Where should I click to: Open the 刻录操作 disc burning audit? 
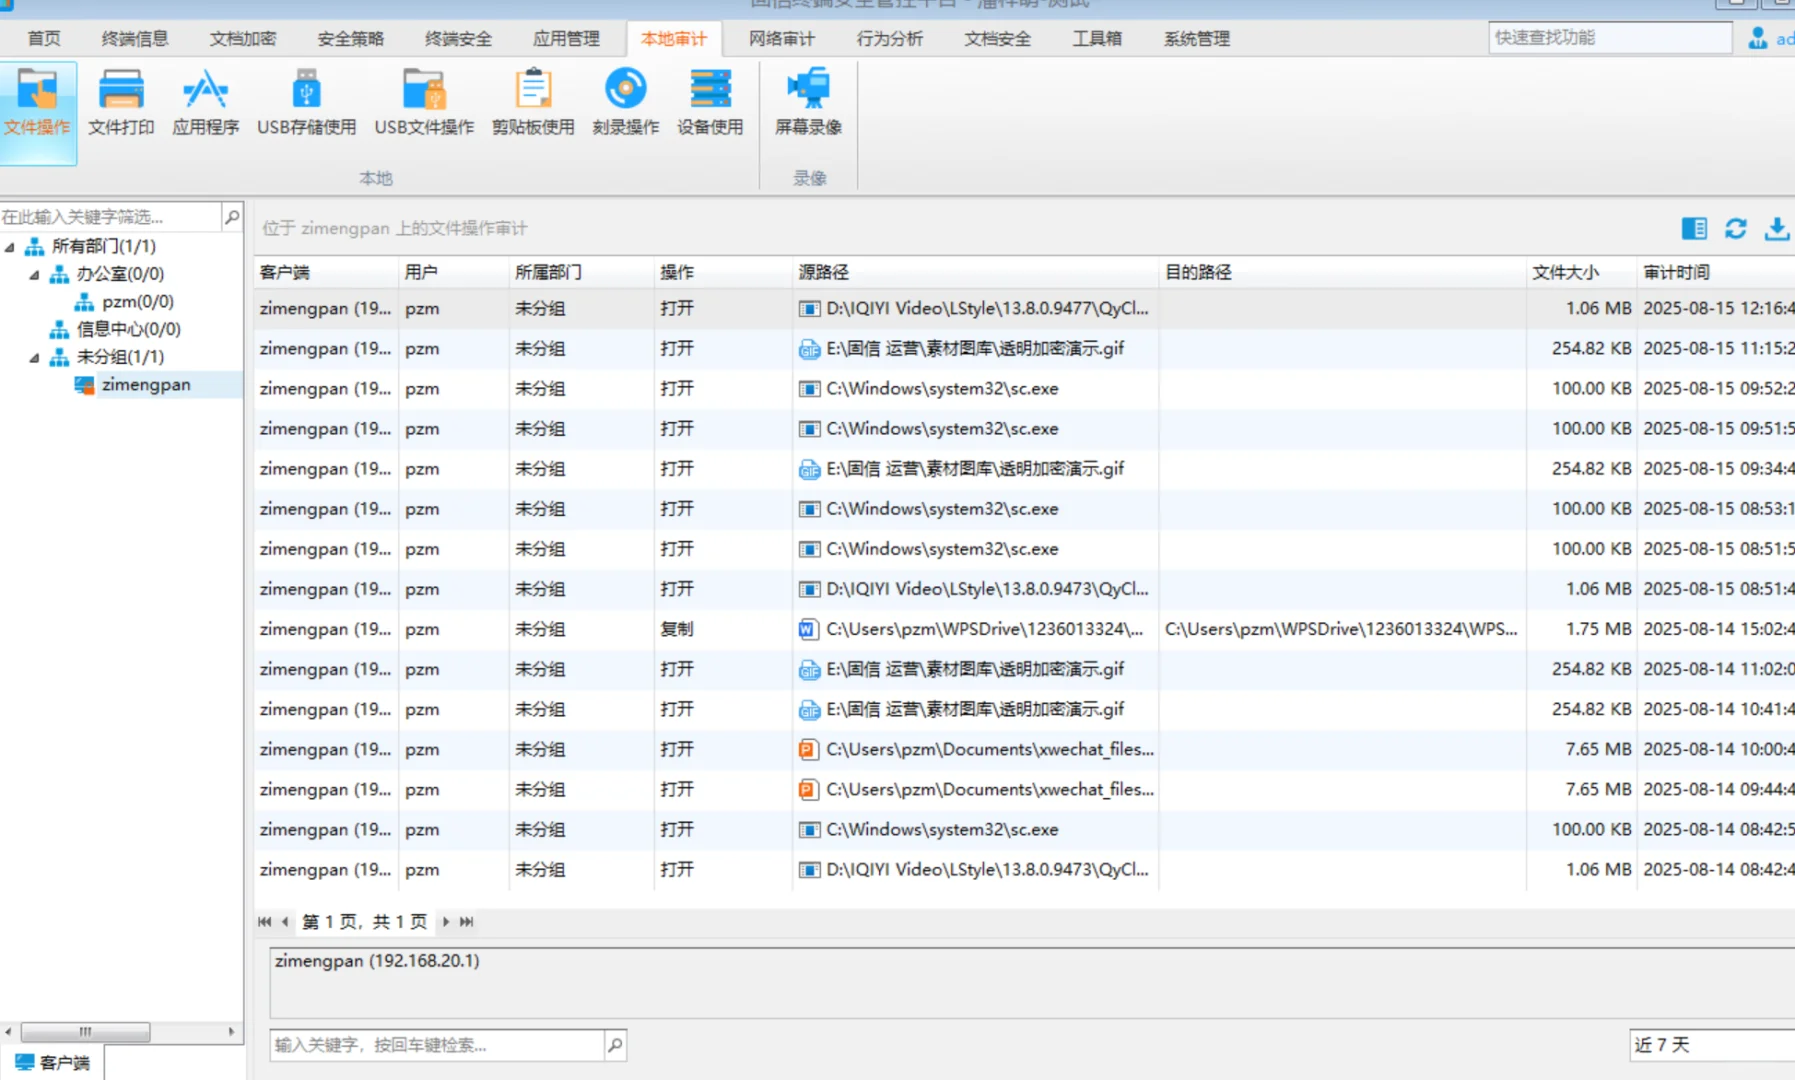(x=625, y=103)
